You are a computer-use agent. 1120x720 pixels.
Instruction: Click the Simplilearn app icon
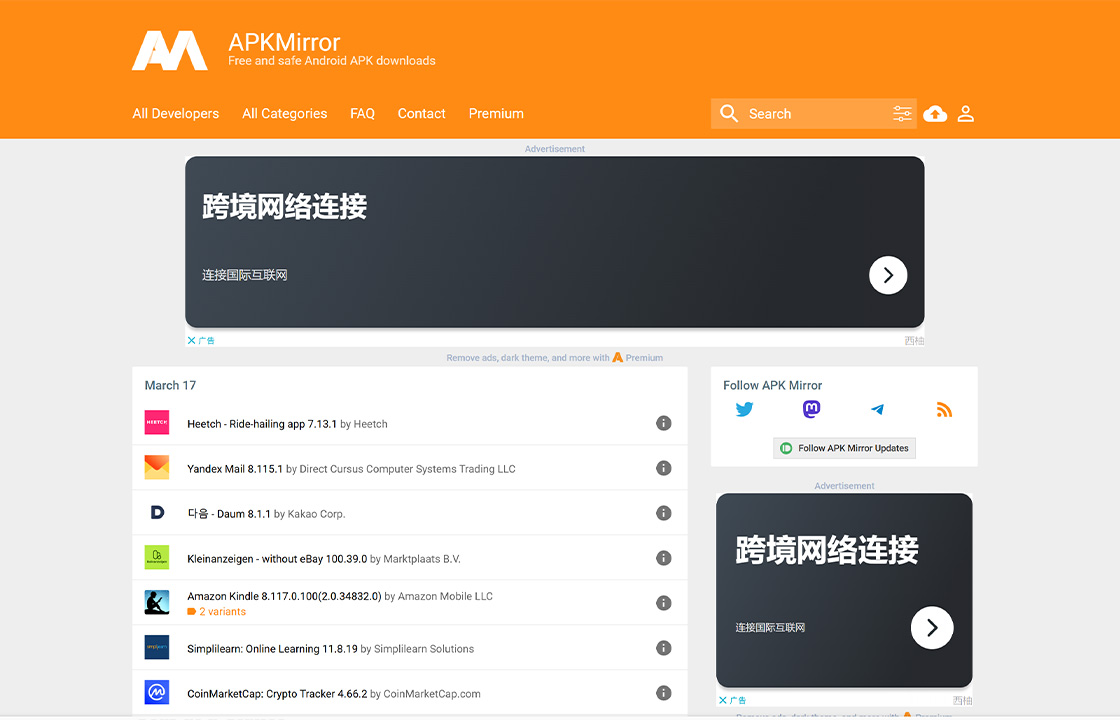click(x=157, y=648)
